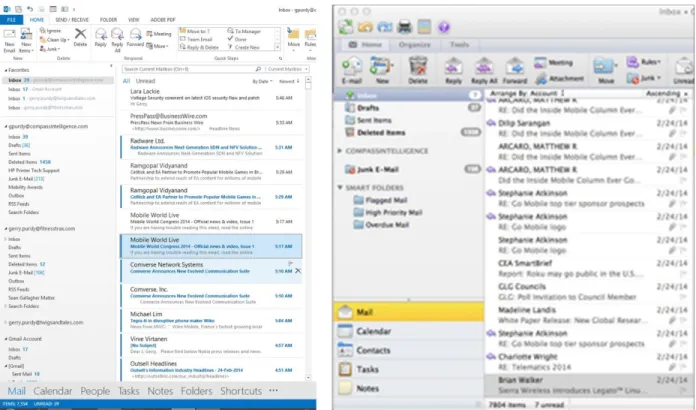This screenshot has height=410, width=696.
Task: Switch to Calendar in the Windows navigation bar
Action: tap(52, 391)
